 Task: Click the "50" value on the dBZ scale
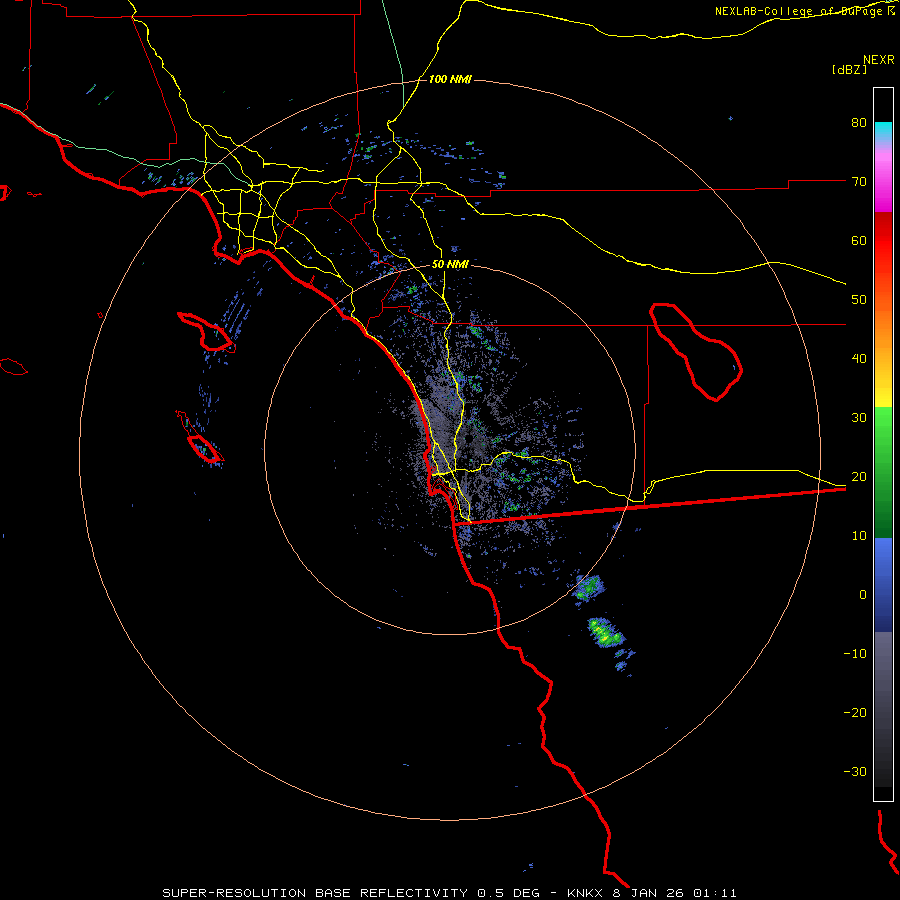coord(859,300)
